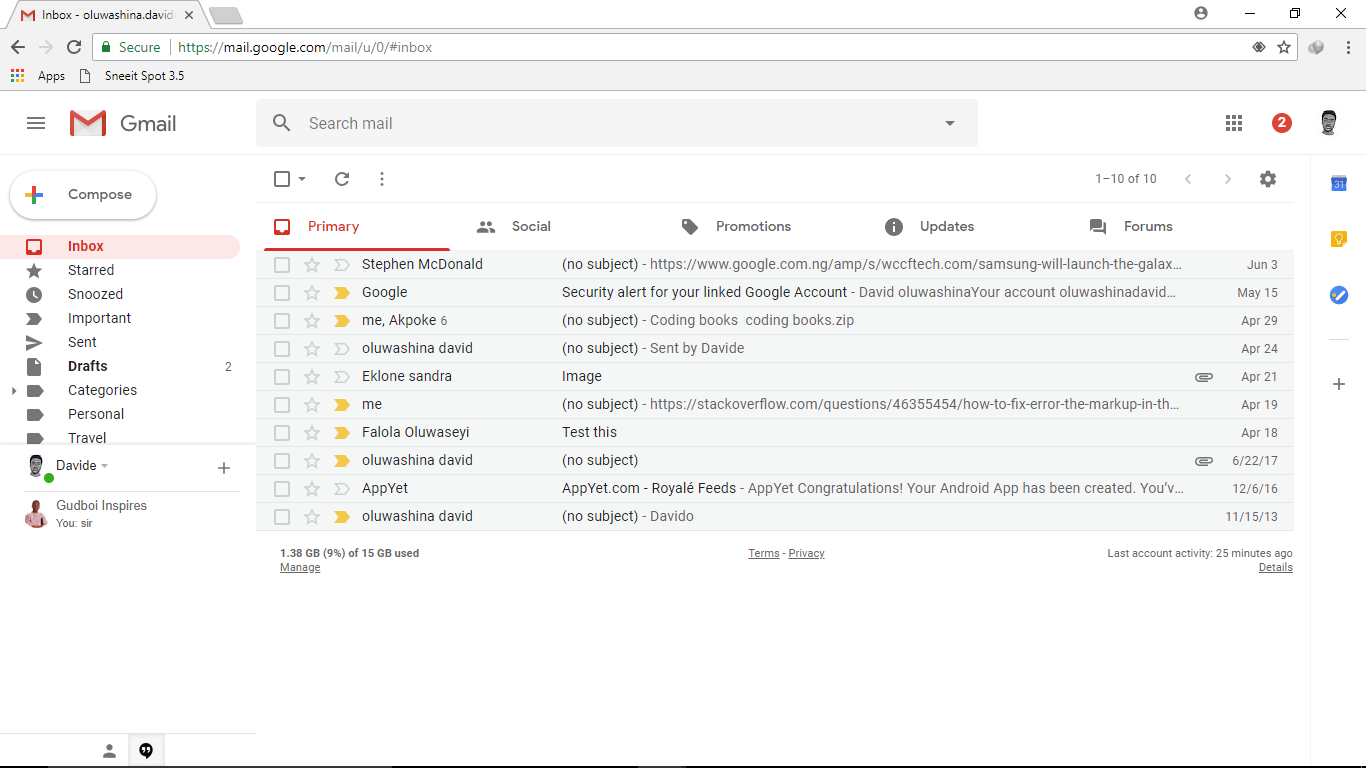Check the Eklone sandra email checkbox
This screenshot has height=768, width=1370.
pyautogui.click(x=282, y=377)
